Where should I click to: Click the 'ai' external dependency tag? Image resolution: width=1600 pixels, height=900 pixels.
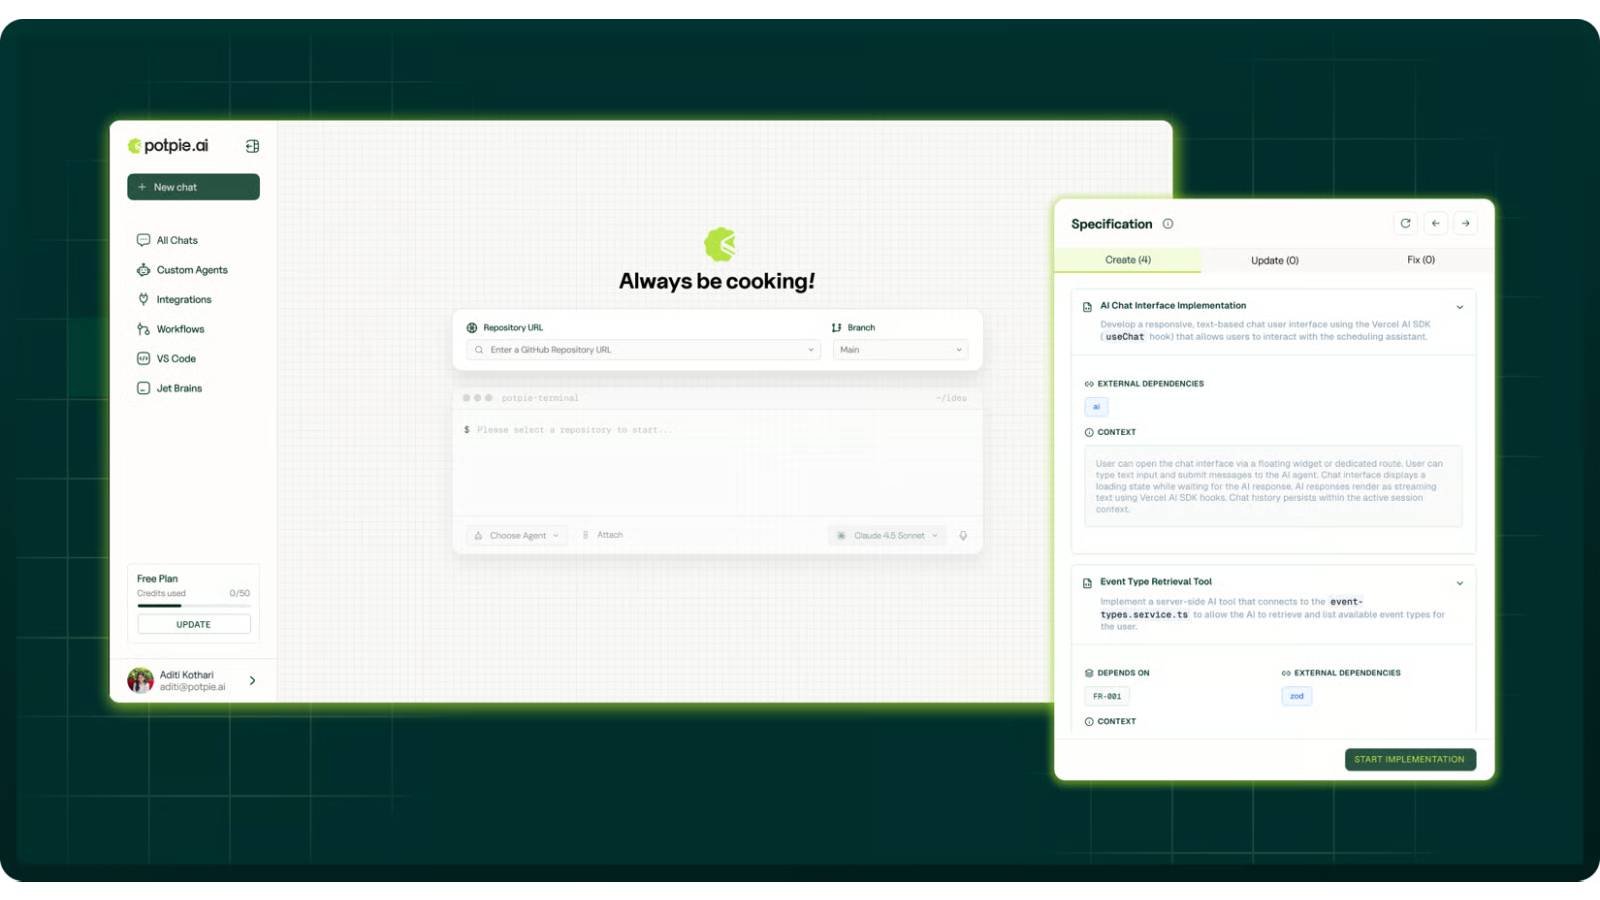(x=1096, y=407)
